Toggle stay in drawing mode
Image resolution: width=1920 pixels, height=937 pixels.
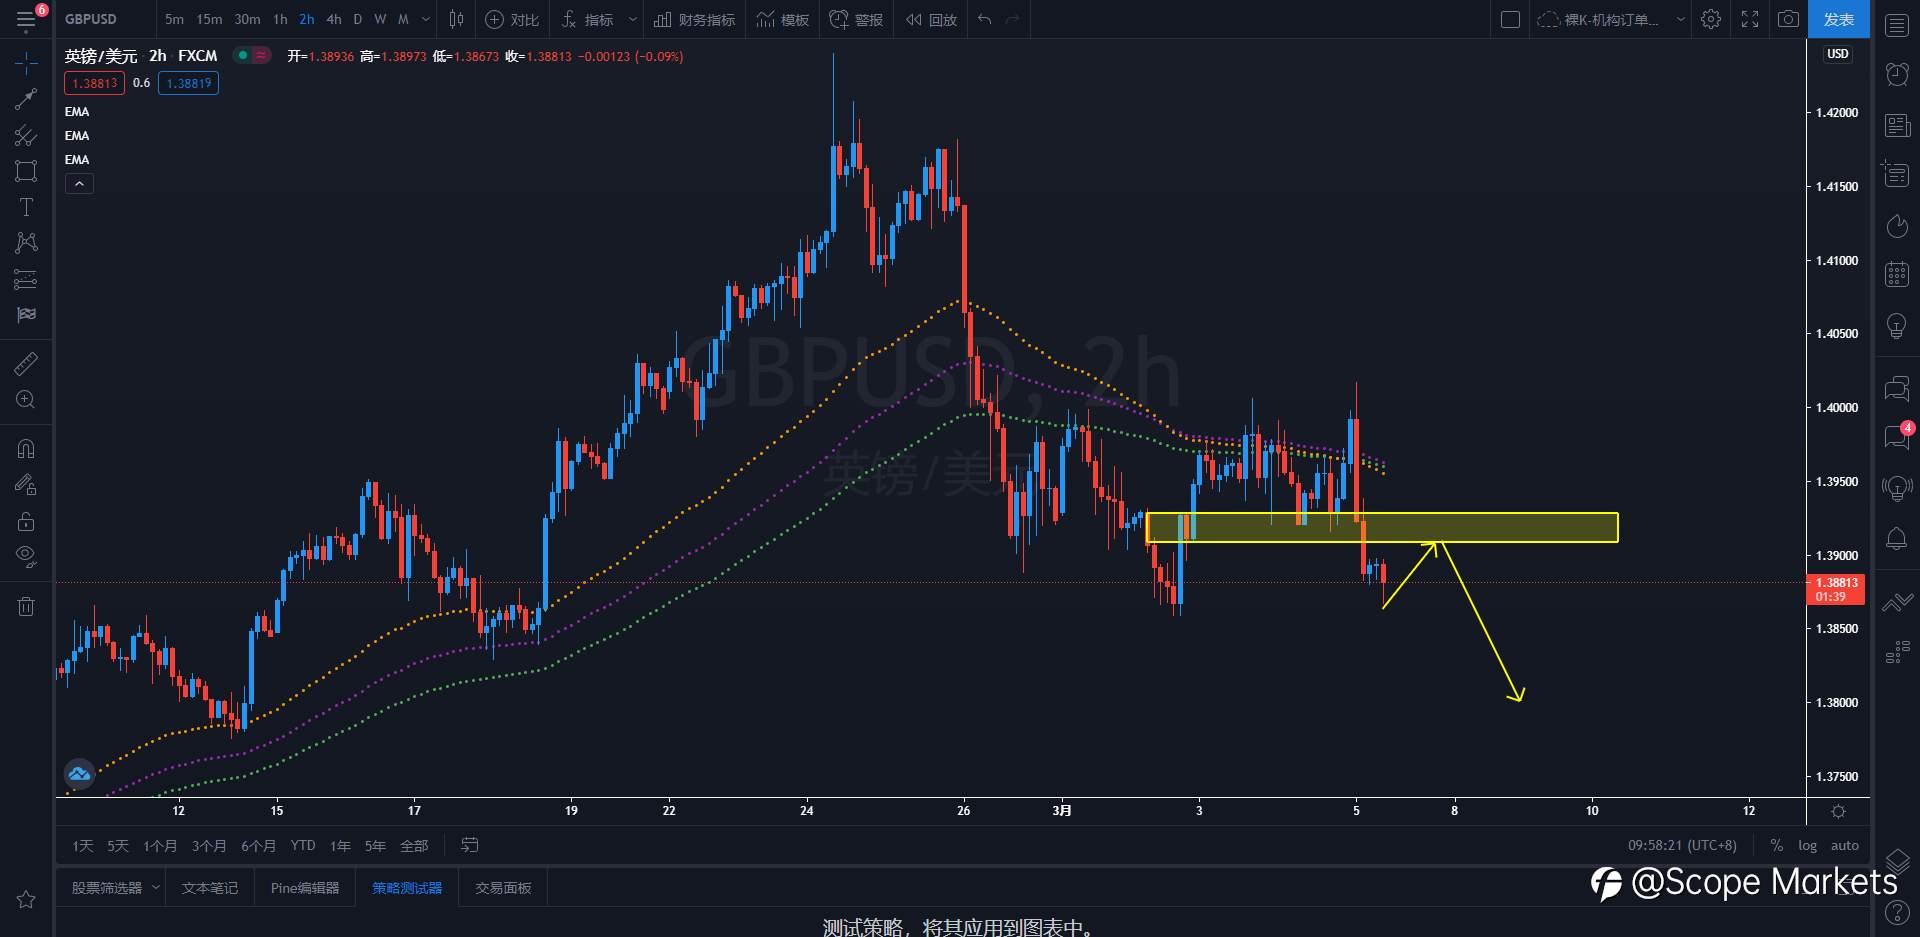pyautogui.click(x=26, y=485)
